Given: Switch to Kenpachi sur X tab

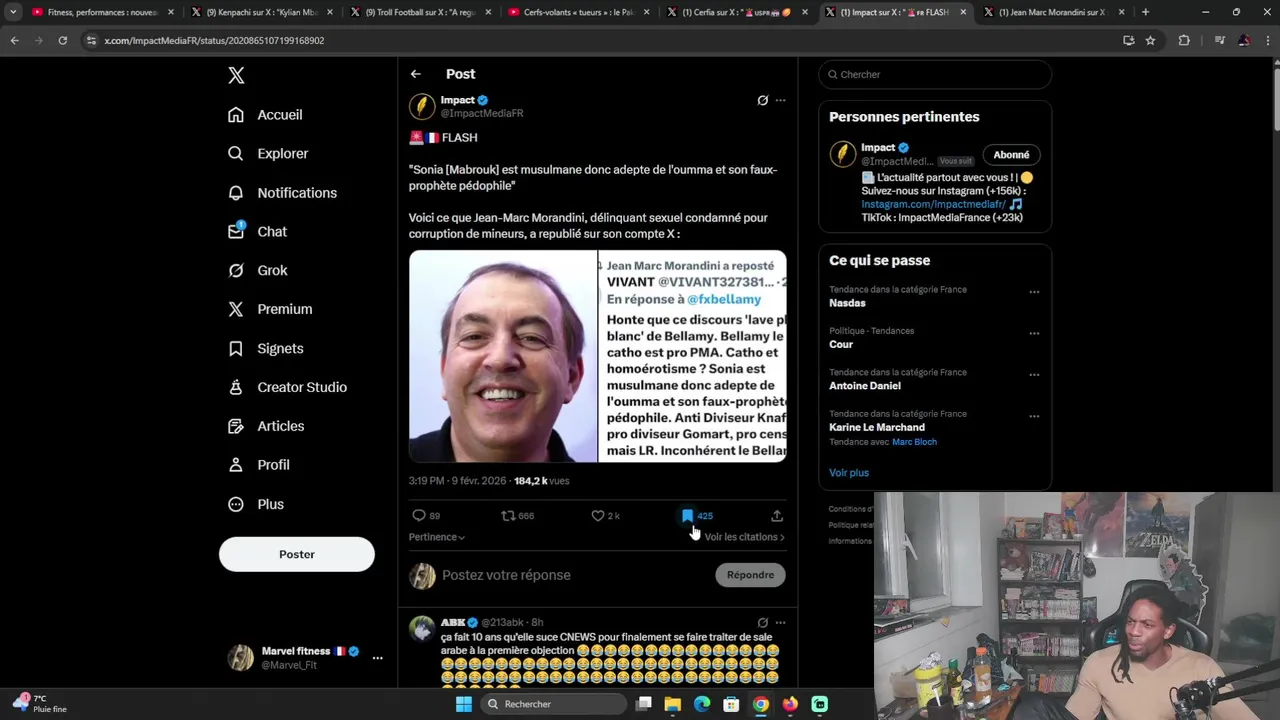Looking at the screenshot, I should click(260, 12).
